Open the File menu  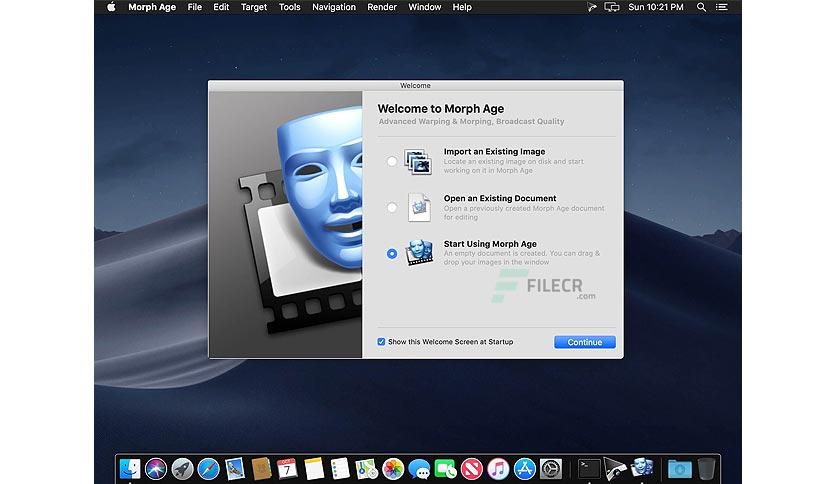pyautogui.click(x=195, y=7)
